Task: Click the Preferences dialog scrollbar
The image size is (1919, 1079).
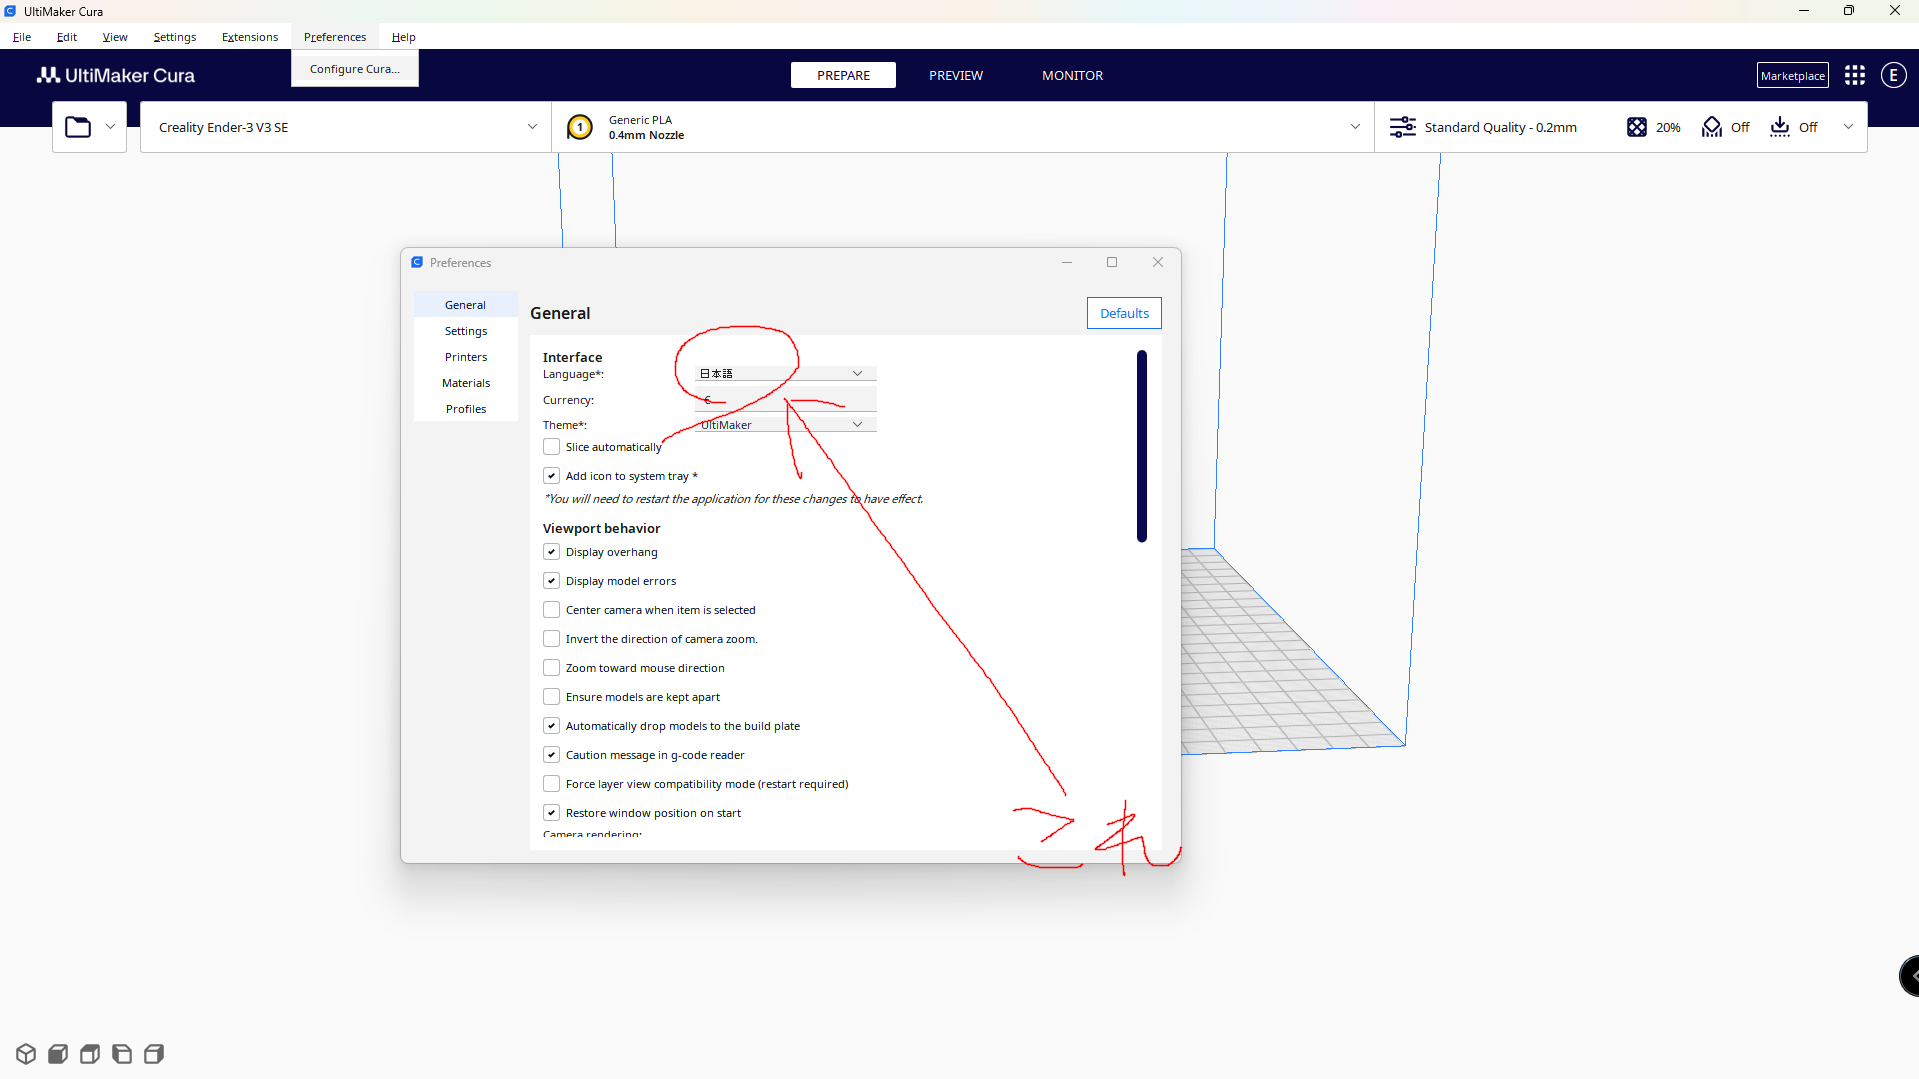Action: click(x=1141, y=446)
